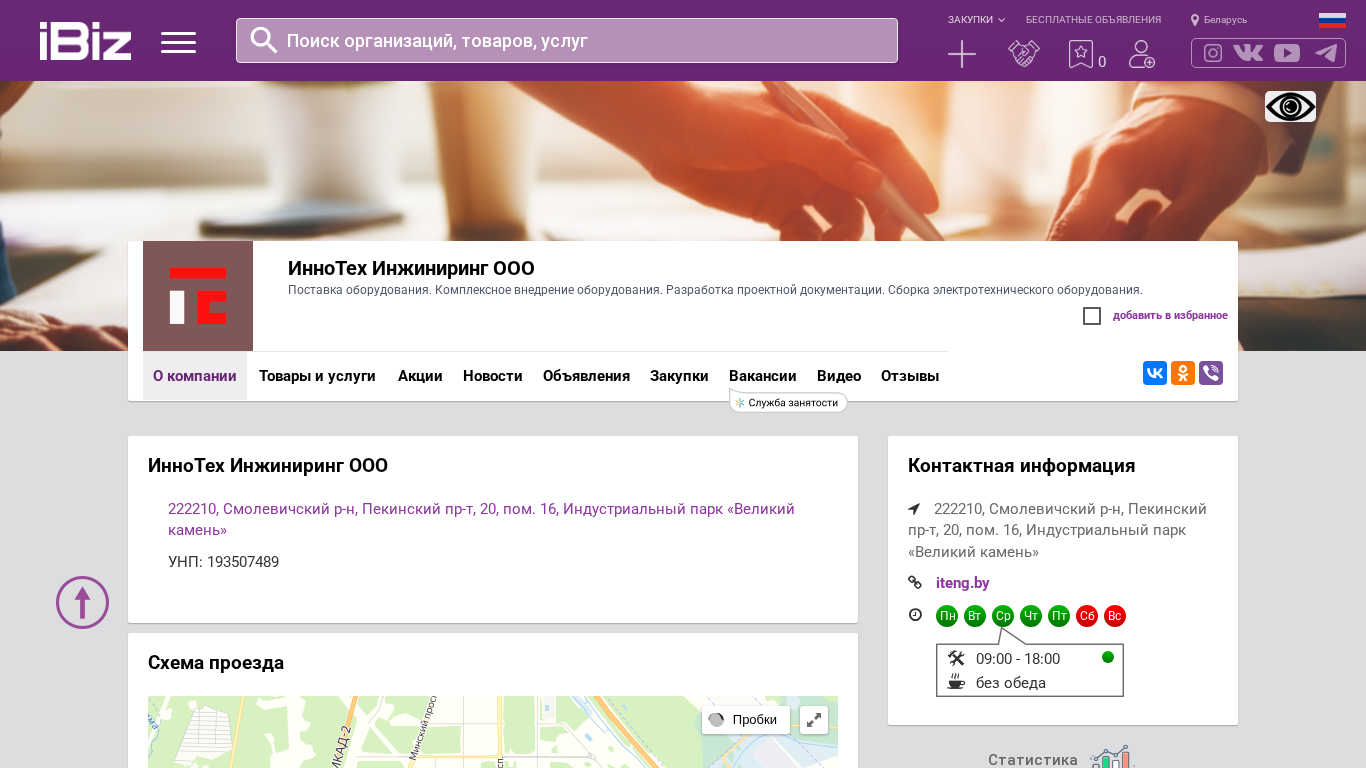Toggle the Пробки traffic layer on the map
Viewport: 1366px width, 768px height.
(x=745, y=720)
